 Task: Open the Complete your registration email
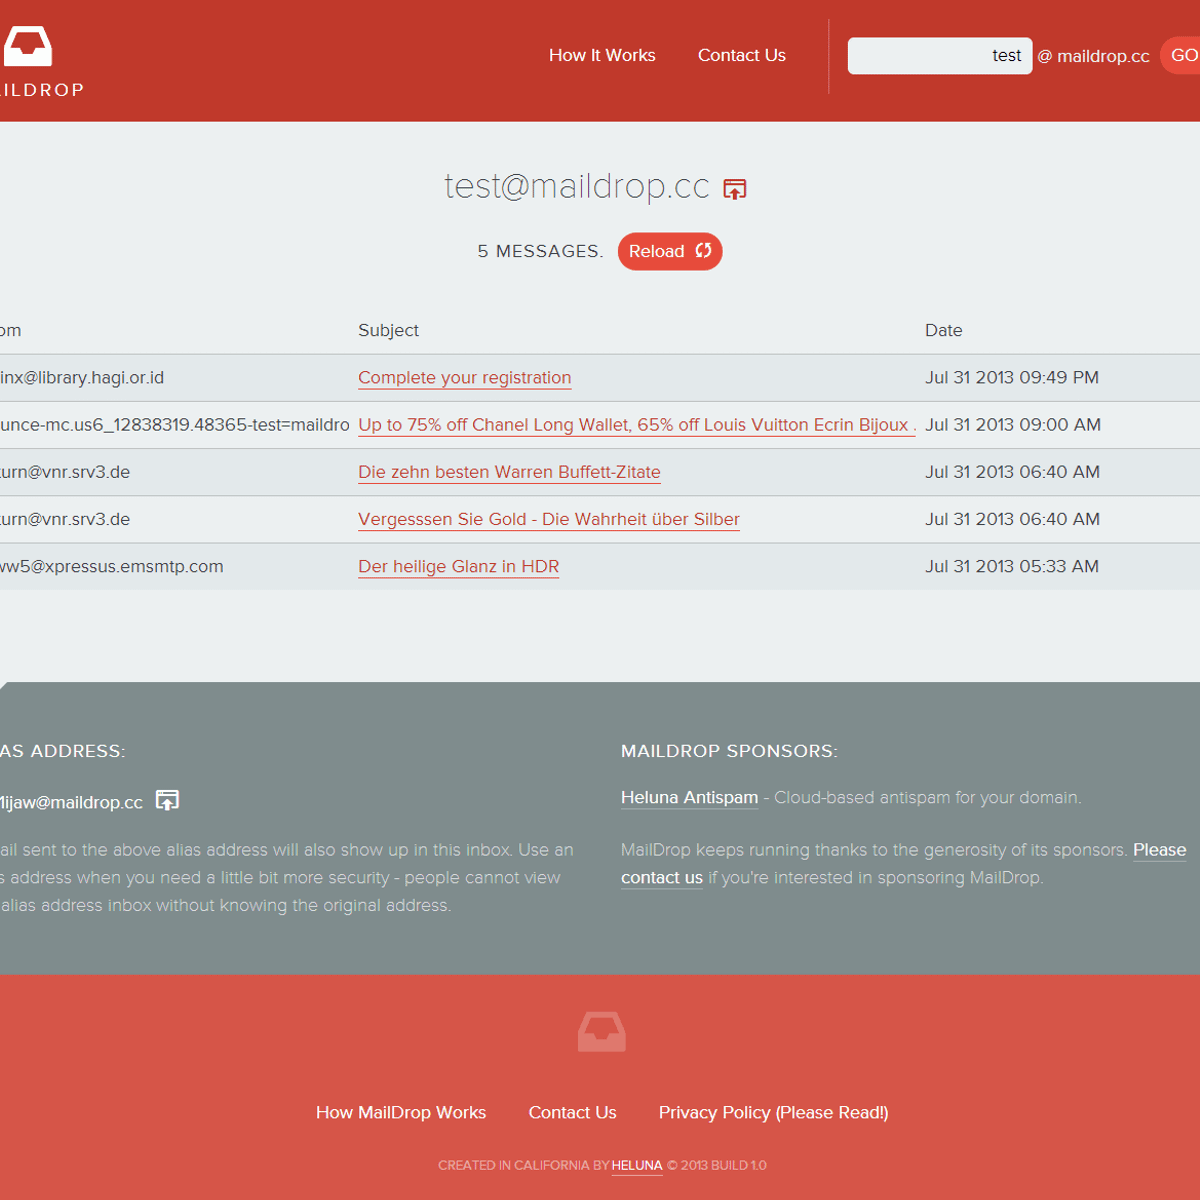[464, 378]
